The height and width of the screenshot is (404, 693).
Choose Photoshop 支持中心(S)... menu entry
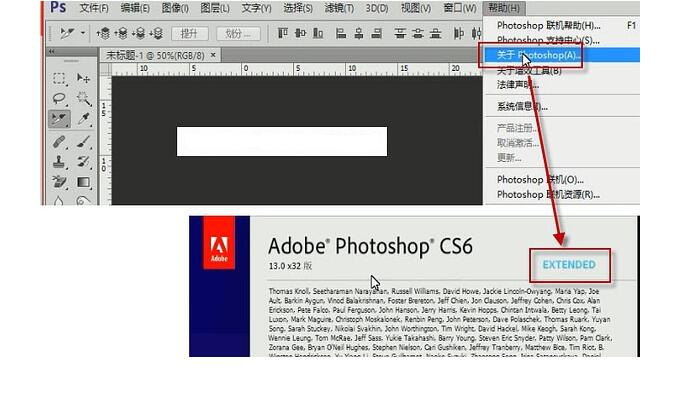click(562, 40)
